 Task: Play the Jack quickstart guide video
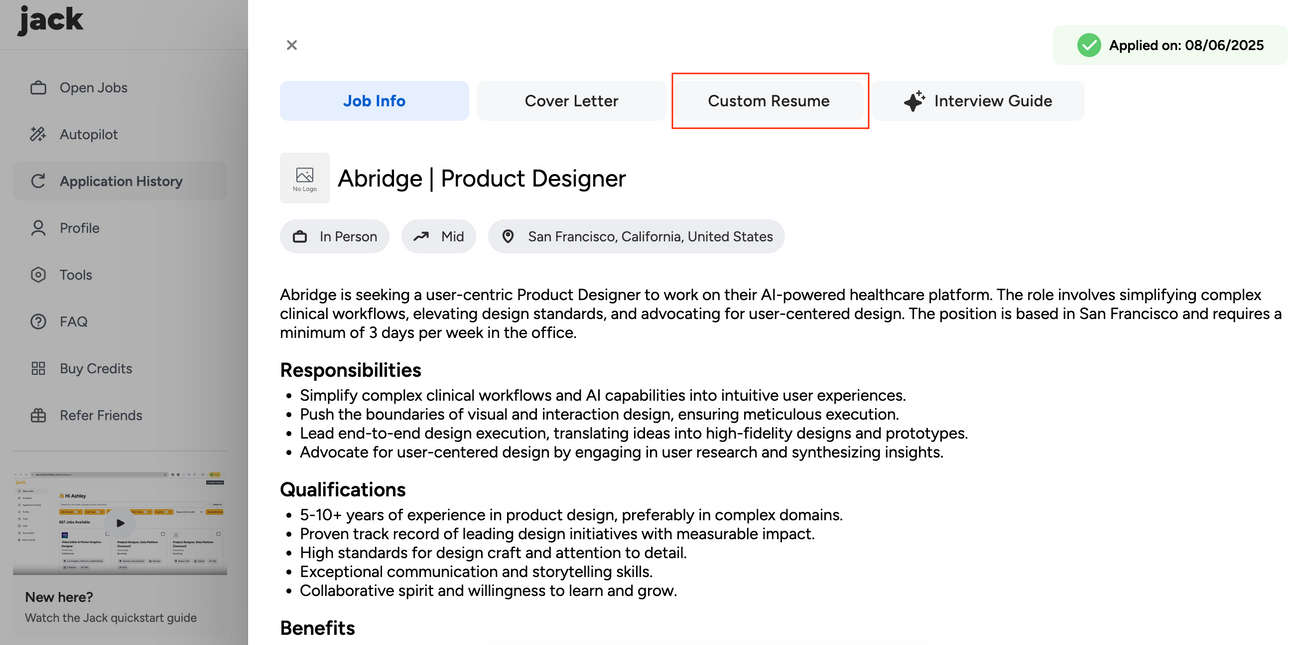point(120,522)
